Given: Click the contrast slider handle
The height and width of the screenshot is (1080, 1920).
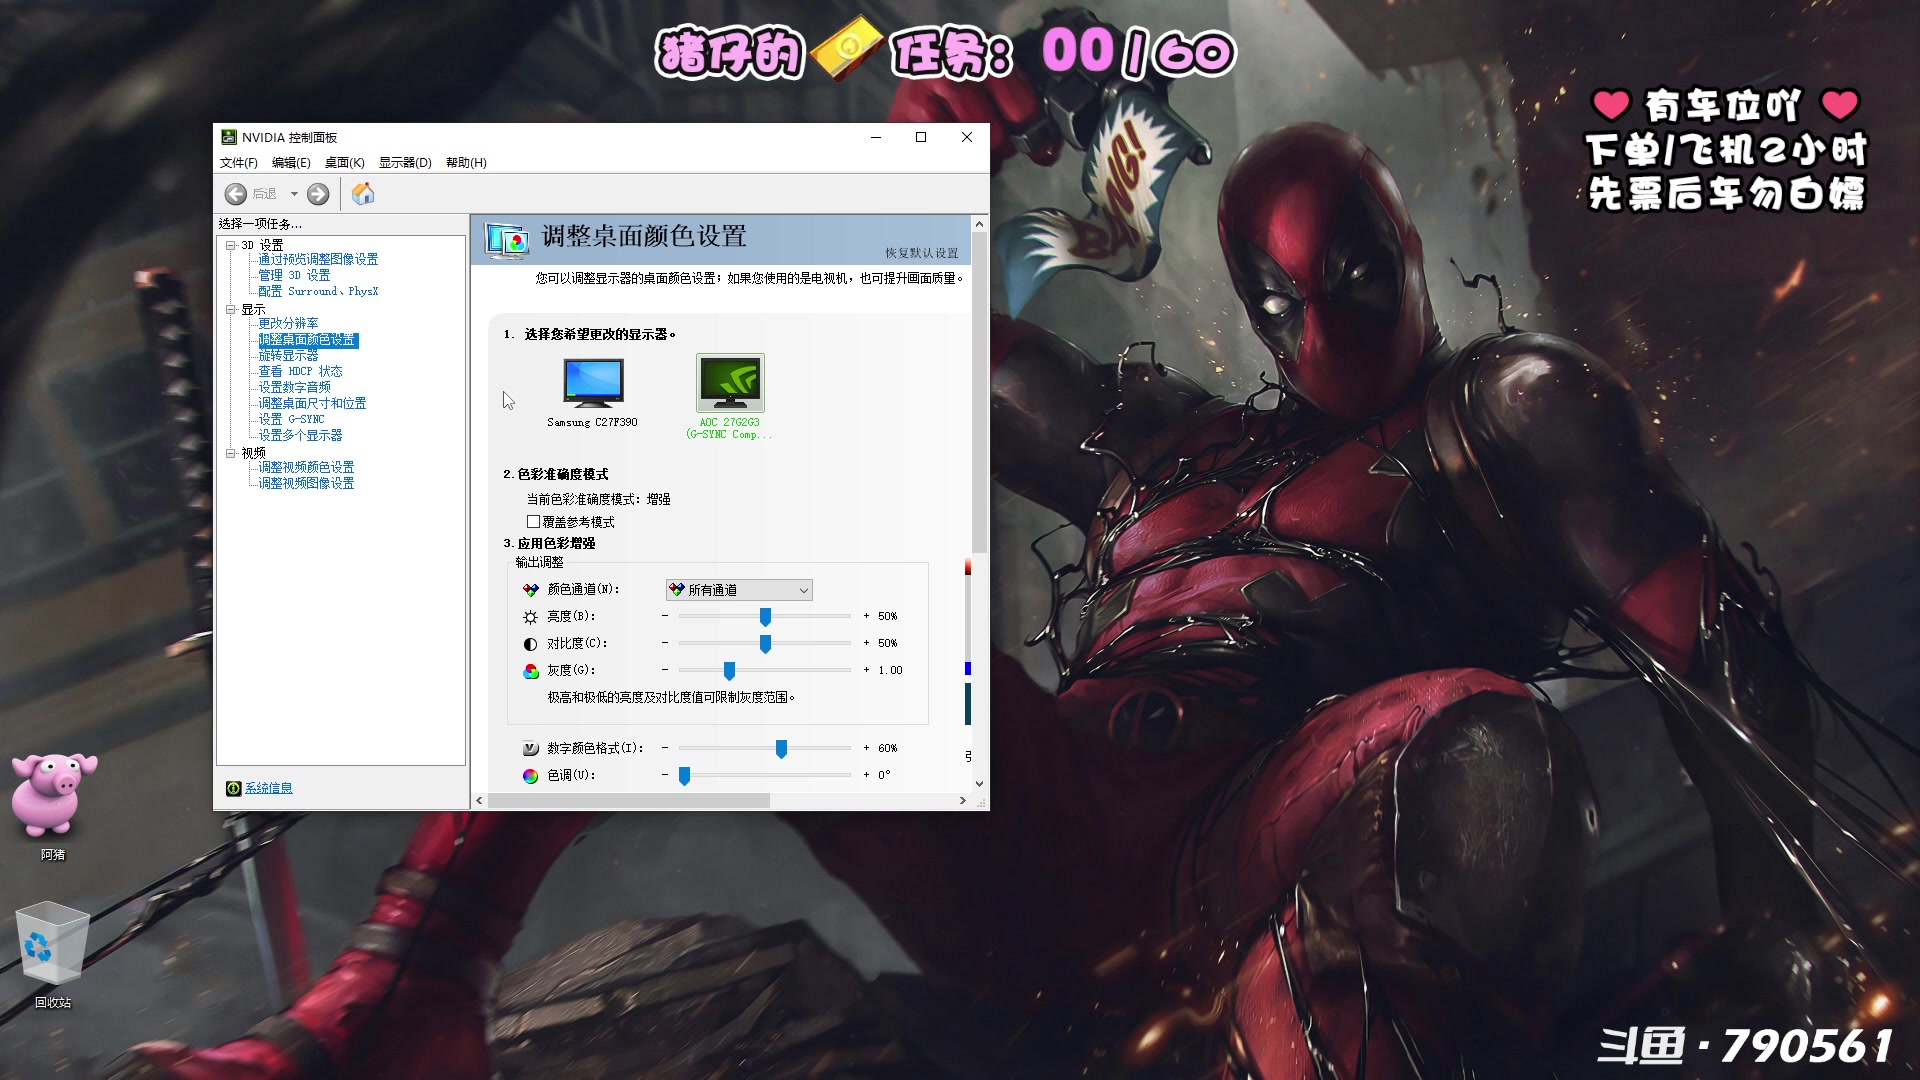Looking at the screenshot, I should (x=765, y=644).
